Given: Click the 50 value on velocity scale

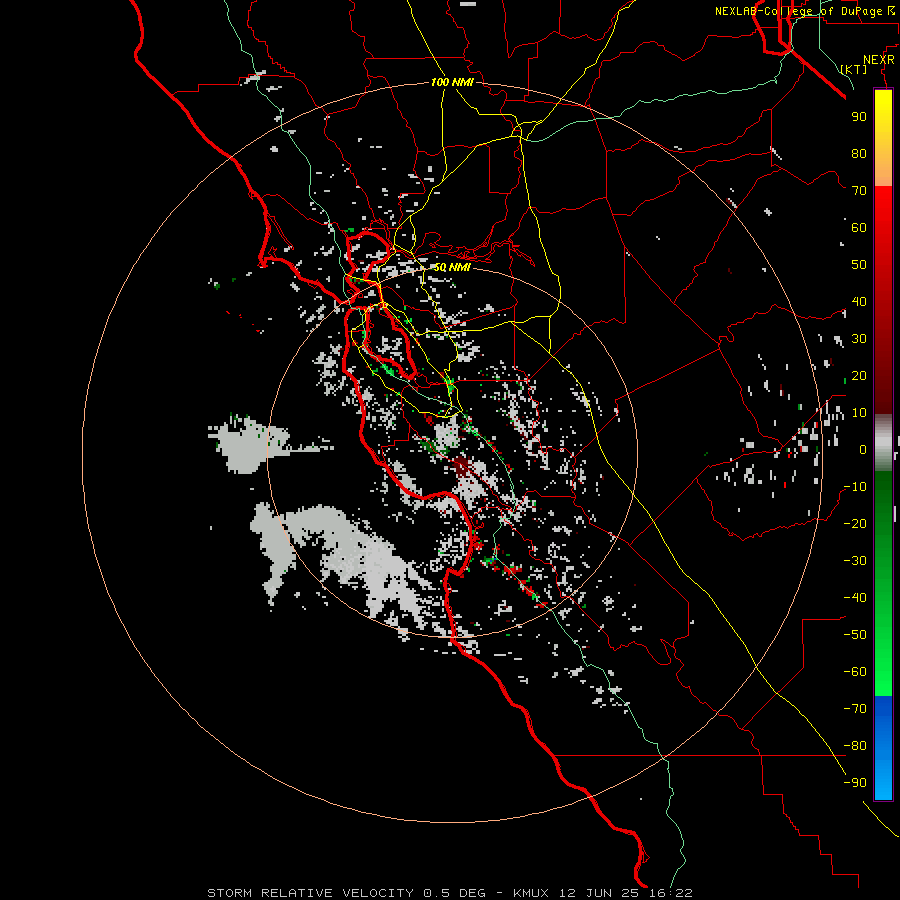Looking at the screenshot, I should tap(859, 265).
